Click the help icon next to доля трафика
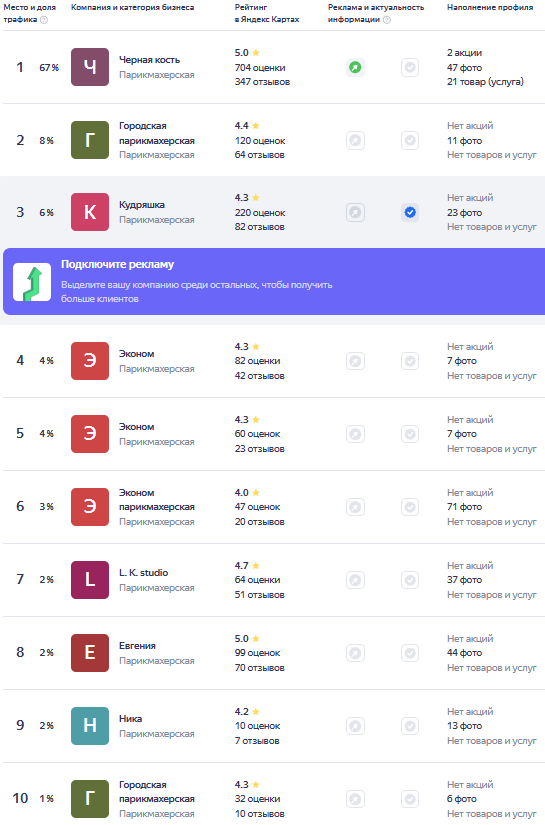This screenshot has width=545, height=825. coord(44,20)
